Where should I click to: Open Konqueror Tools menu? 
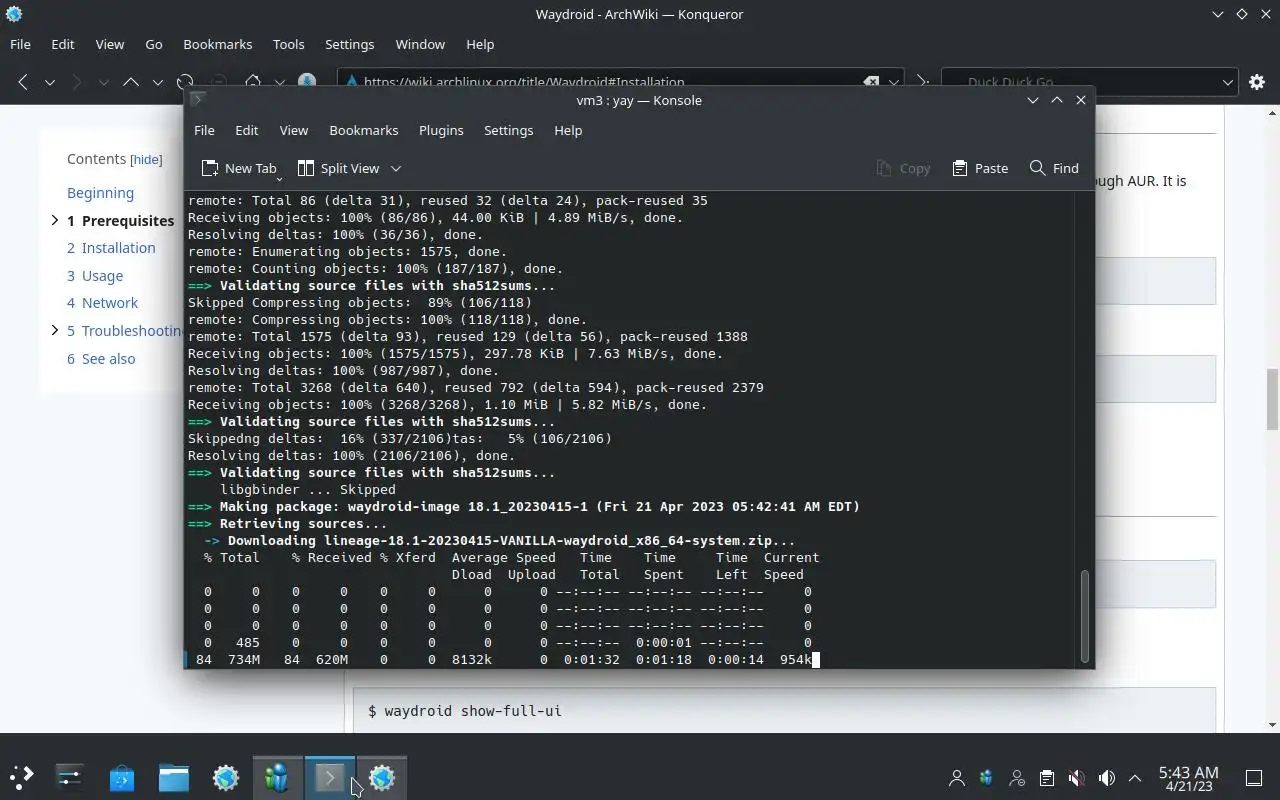click(x=288, y=44)
